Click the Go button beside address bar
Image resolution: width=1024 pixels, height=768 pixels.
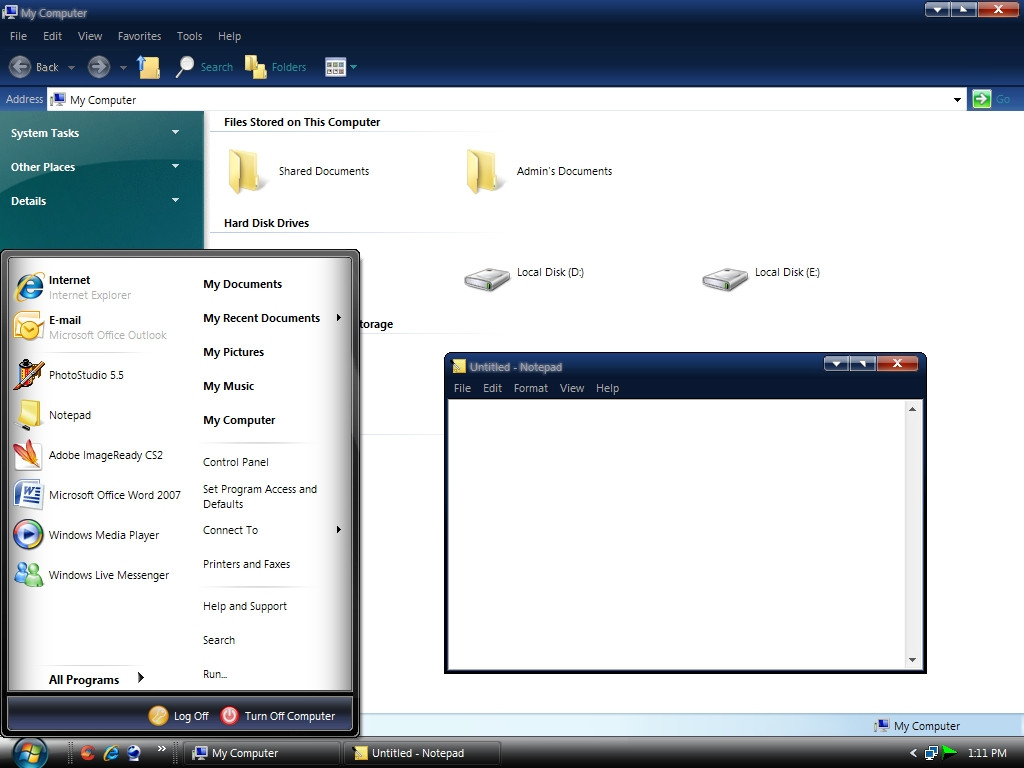(991, 99)
